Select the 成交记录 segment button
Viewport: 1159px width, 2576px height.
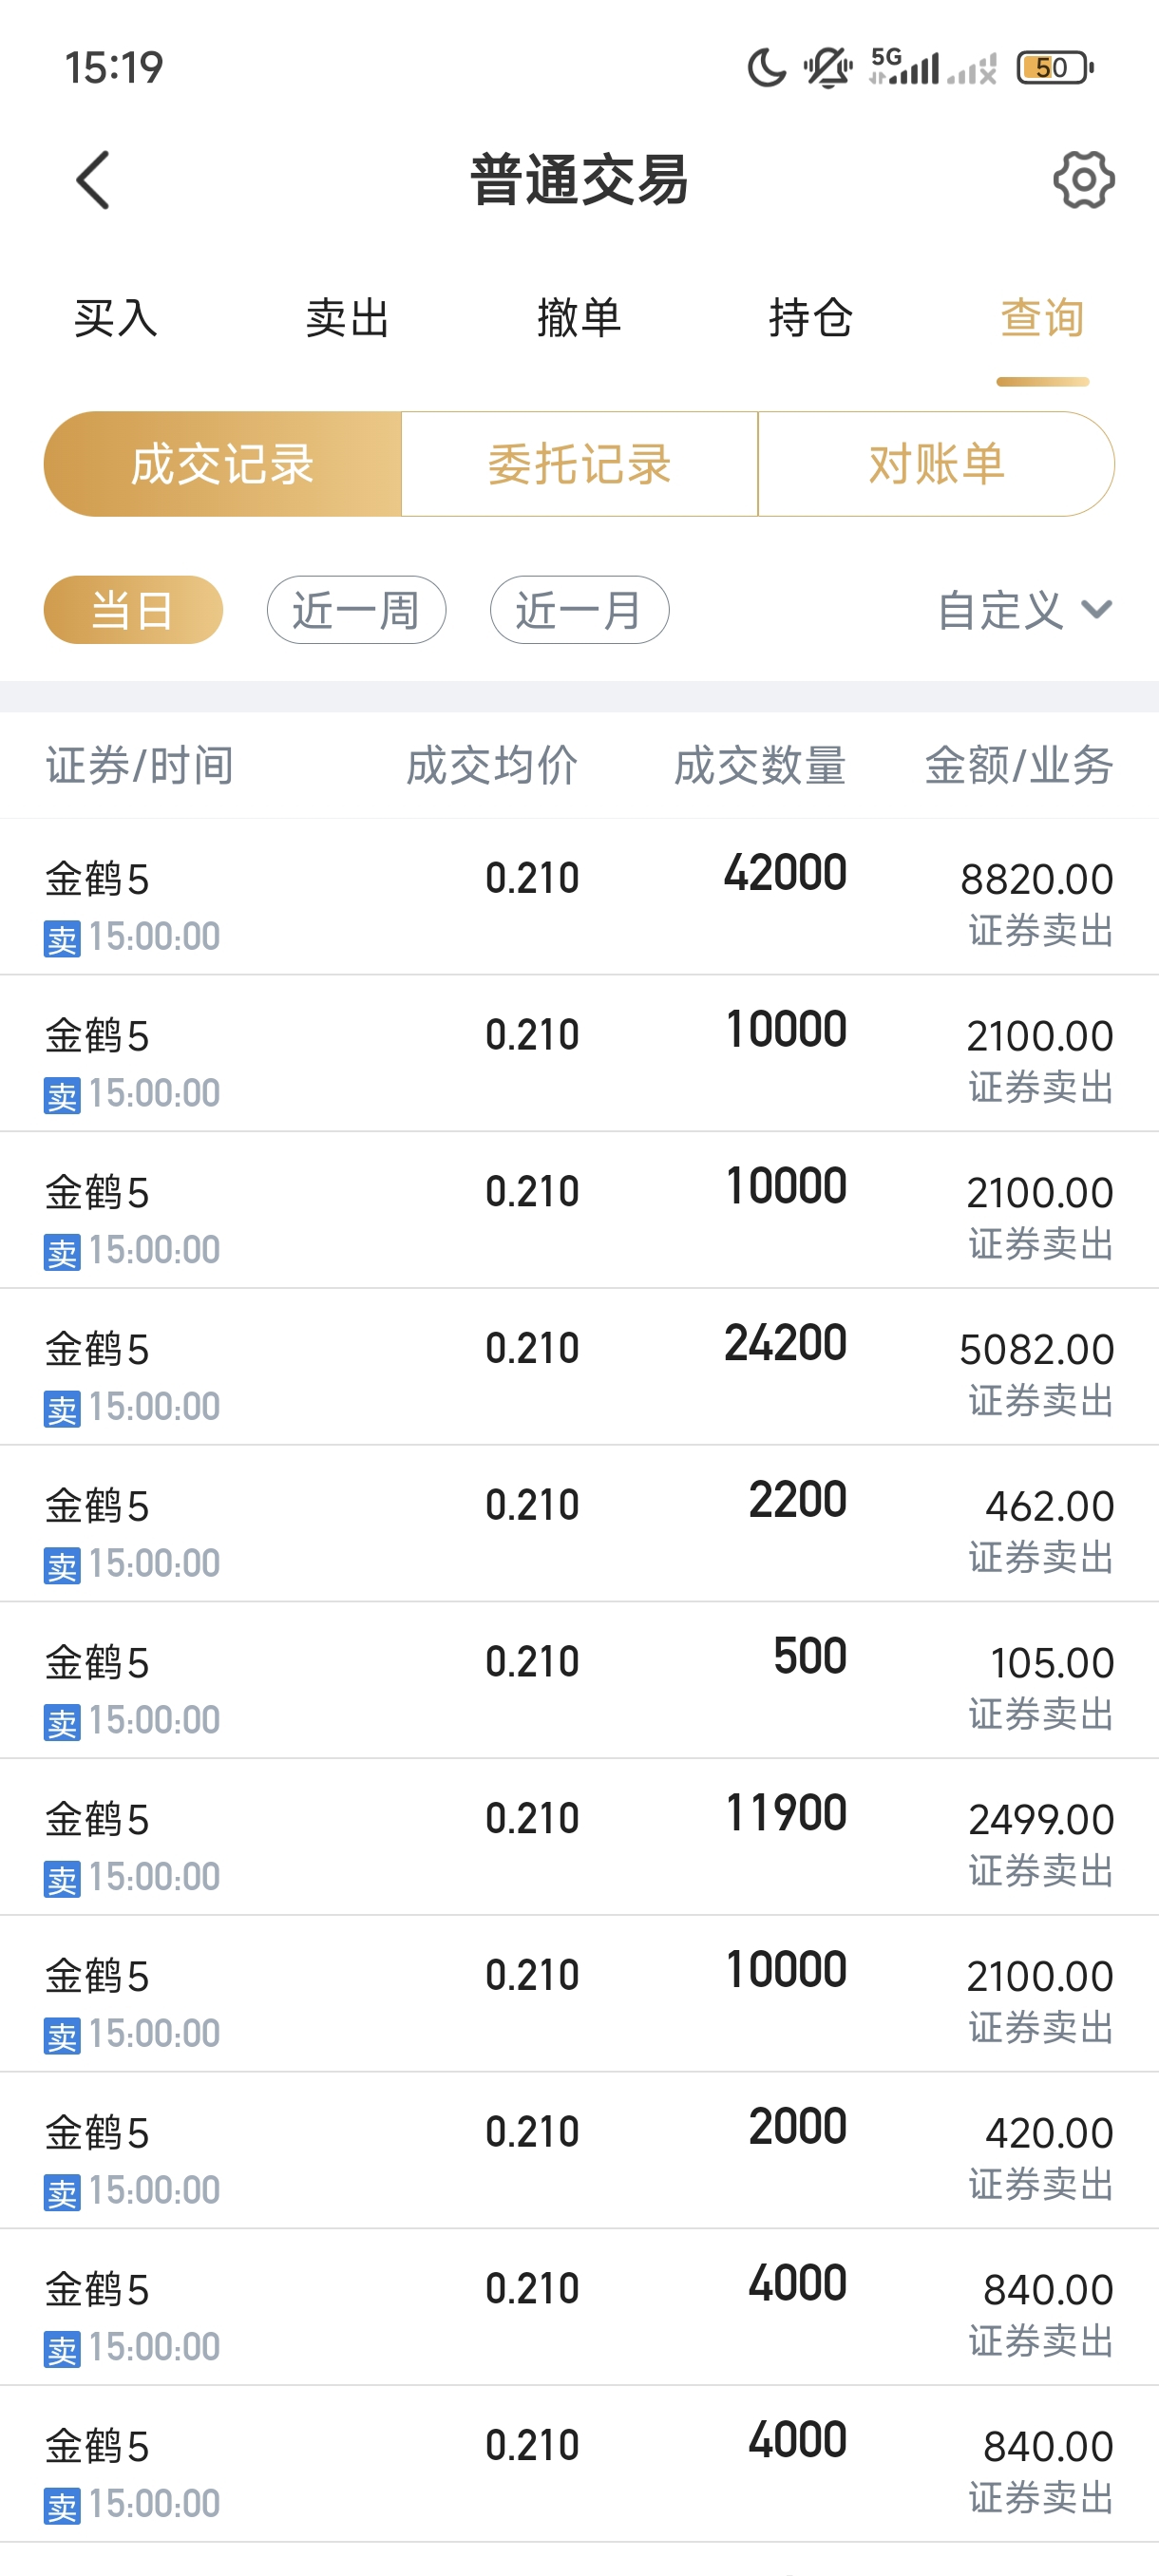(x=222, y=464)
